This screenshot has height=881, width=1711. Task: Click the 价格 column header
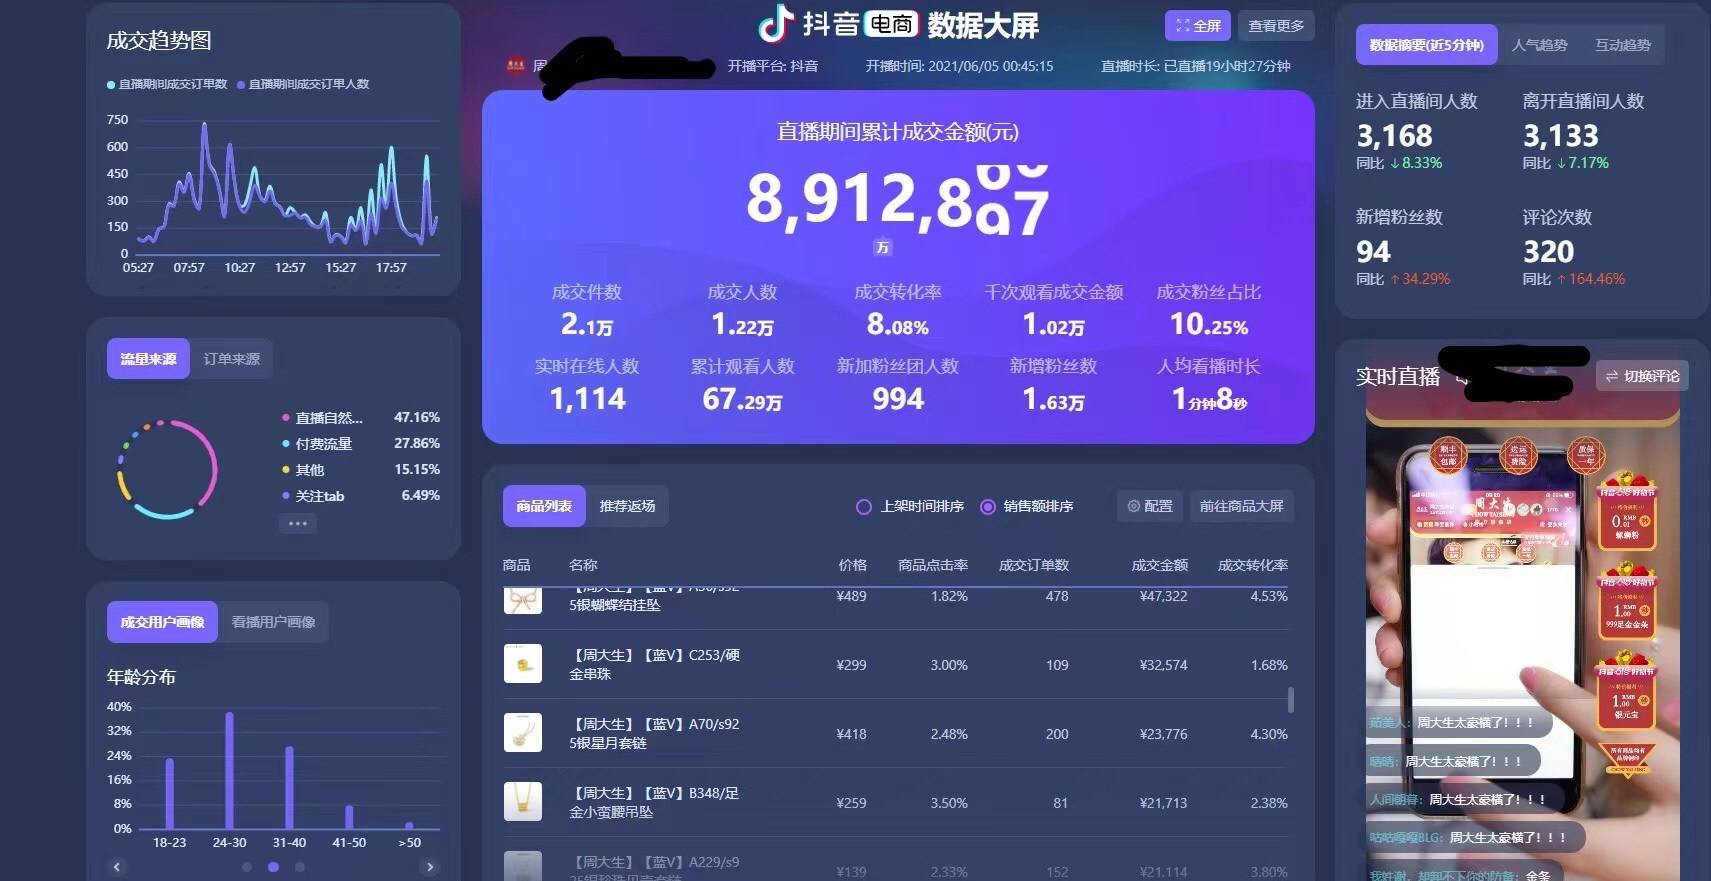pos(852,565)
